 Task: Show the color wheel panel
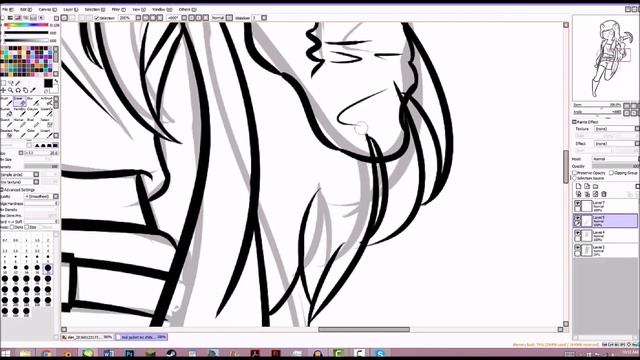3,18
